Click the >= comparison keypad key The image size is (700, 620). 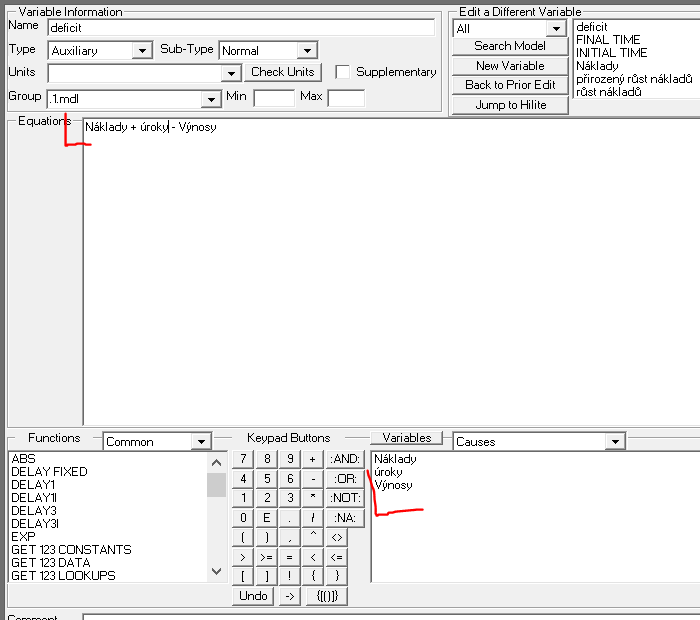tap(266, 557)
